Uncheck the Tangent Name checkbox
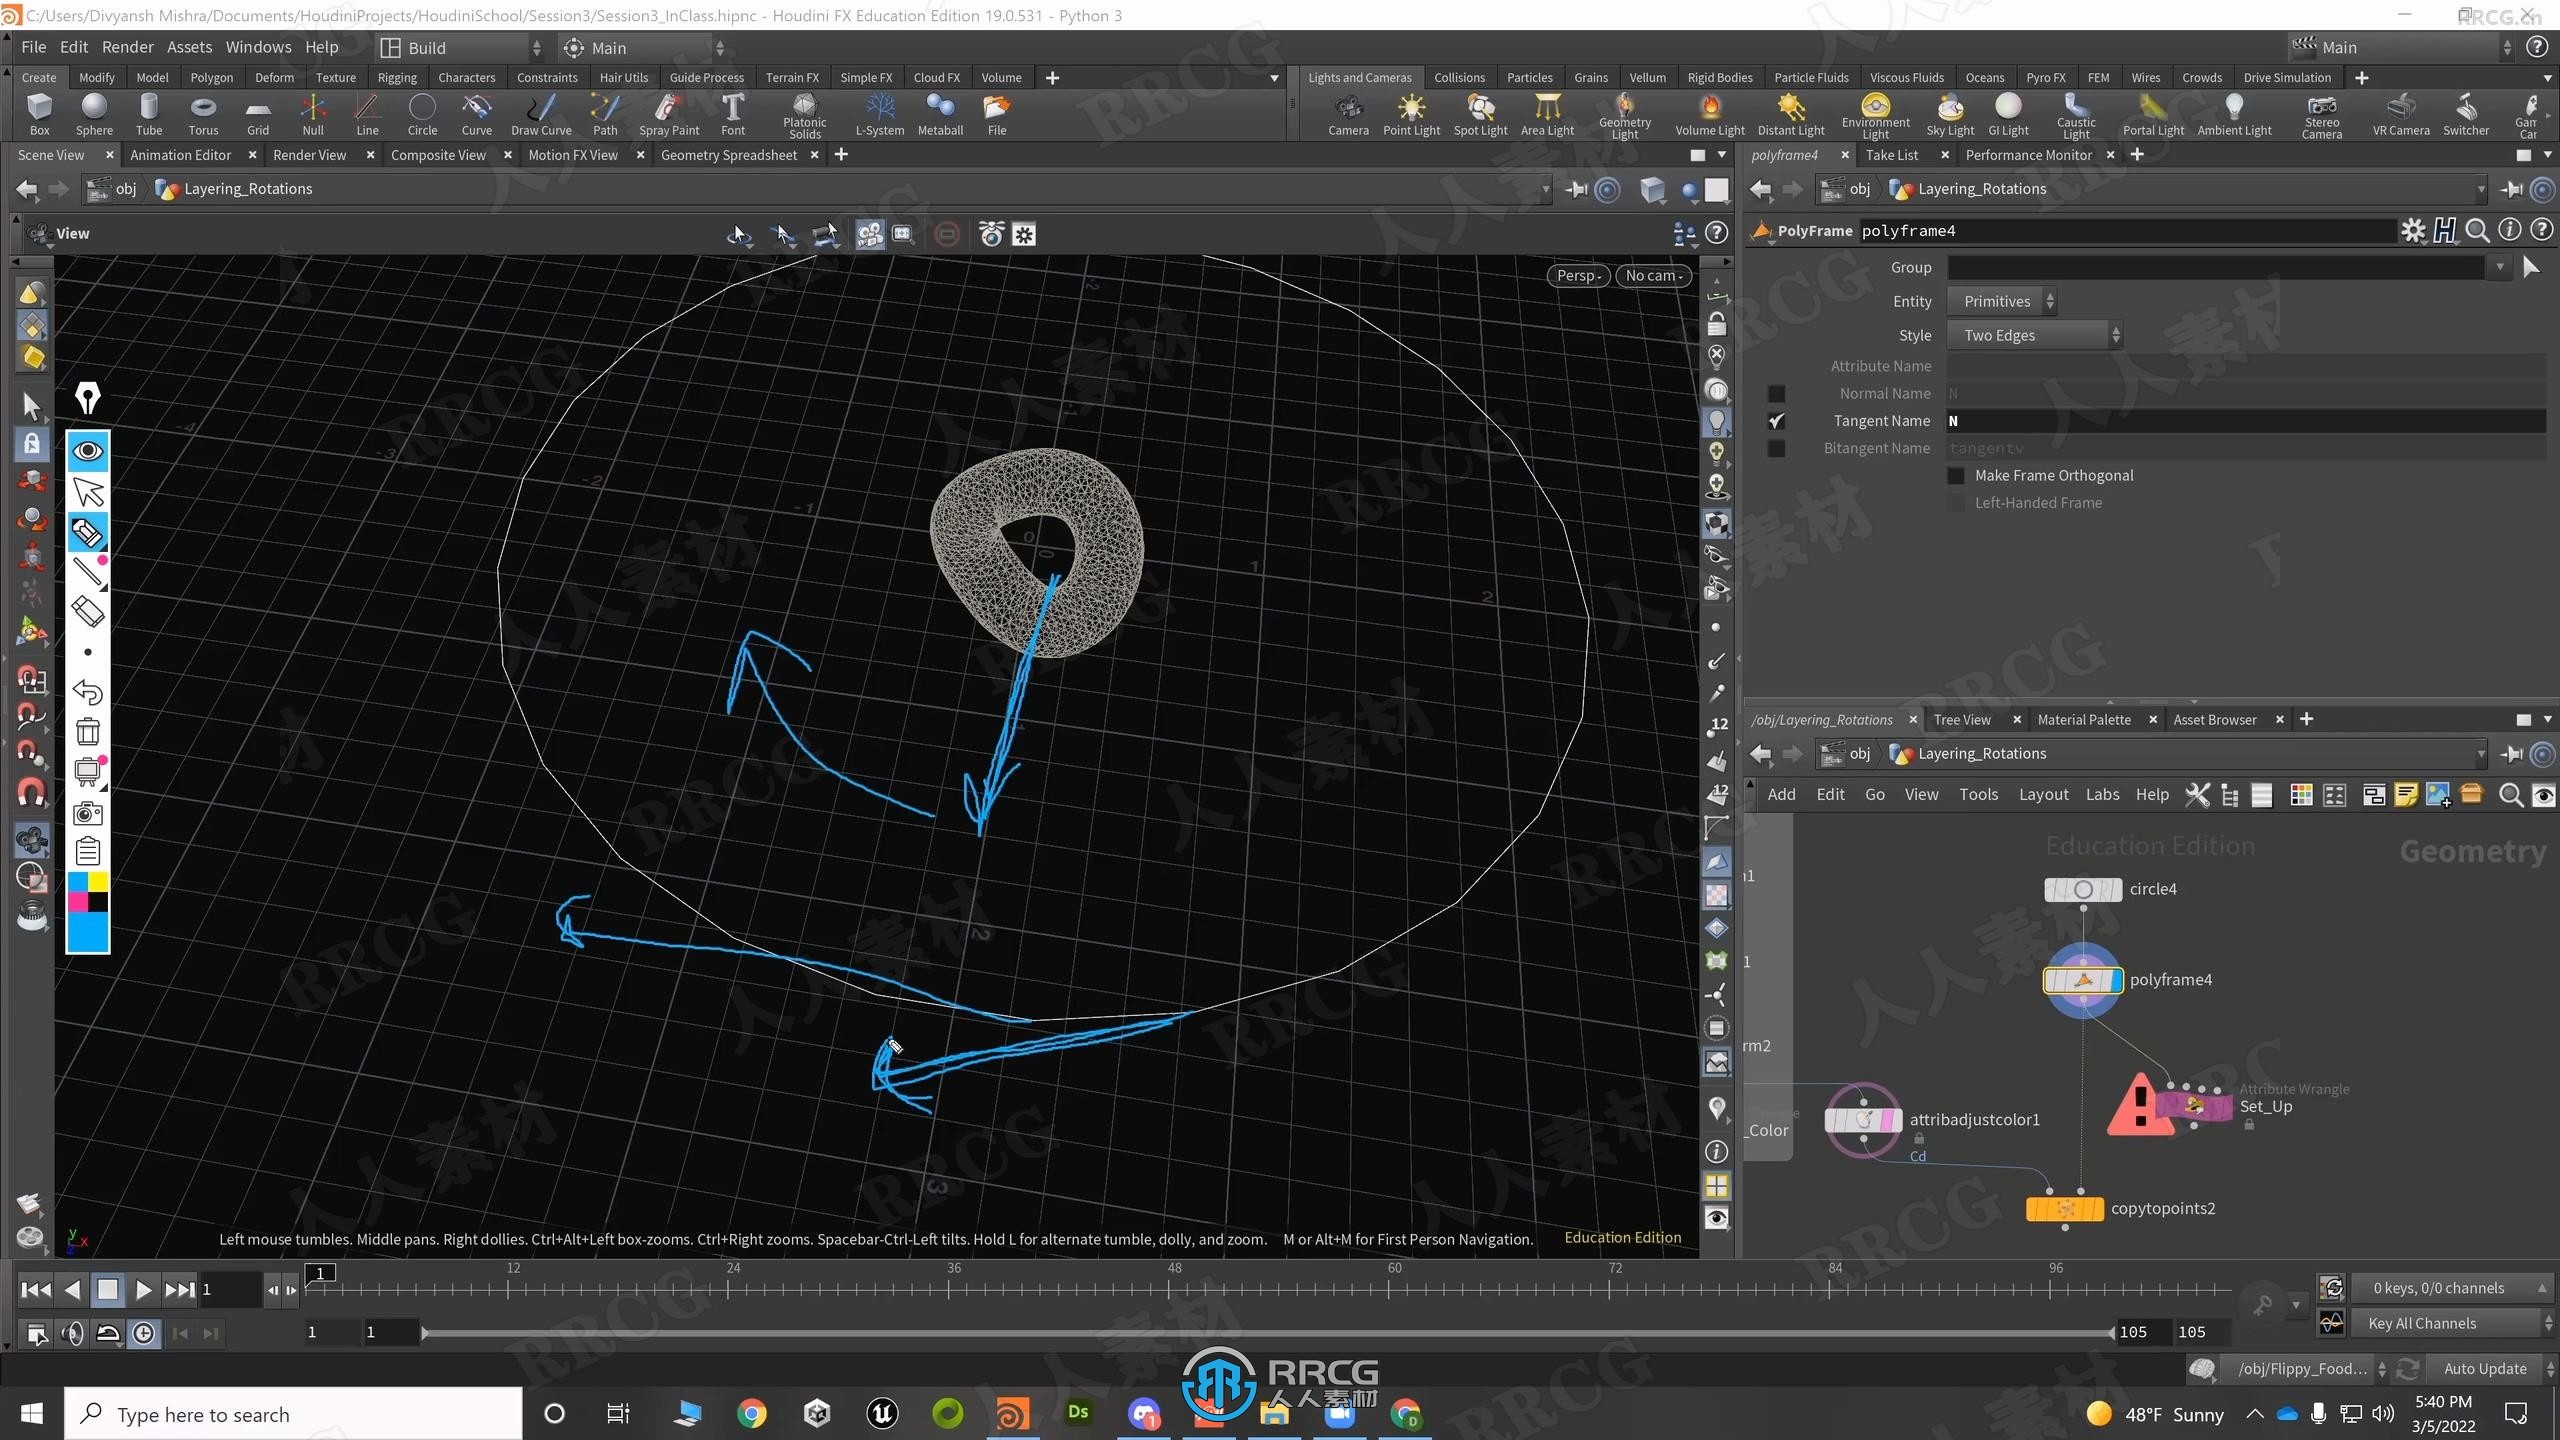 [x=1776, y=421]
